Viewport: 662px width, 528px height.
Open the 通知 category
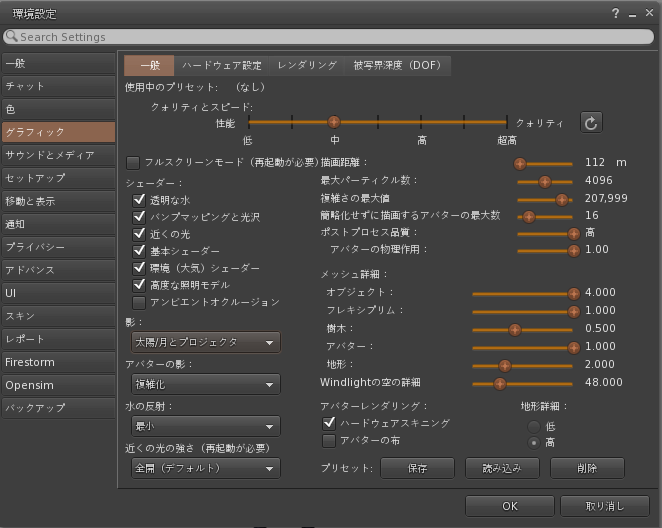click(x=58, y=224)
